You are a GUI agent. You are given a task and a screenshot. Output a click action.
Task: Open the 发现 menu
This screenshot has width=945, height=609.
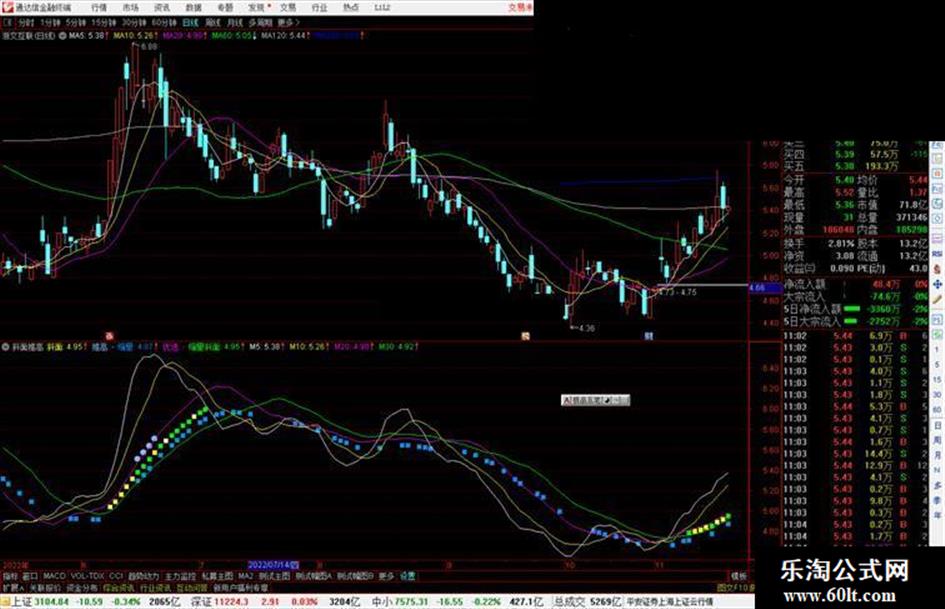click(x=257, y=7)
